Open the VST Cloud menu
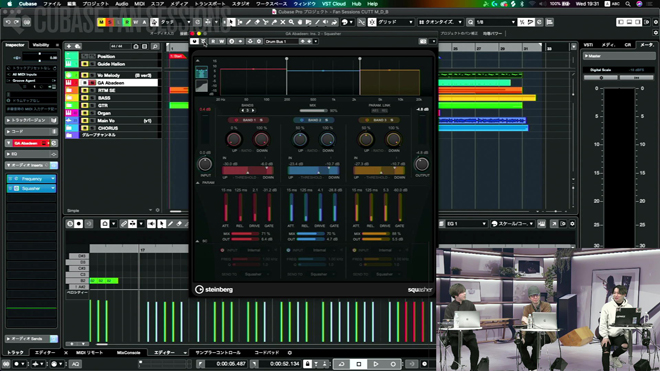Image resolution: width=660 pixels, height=371 pixels. coord(334,4)
